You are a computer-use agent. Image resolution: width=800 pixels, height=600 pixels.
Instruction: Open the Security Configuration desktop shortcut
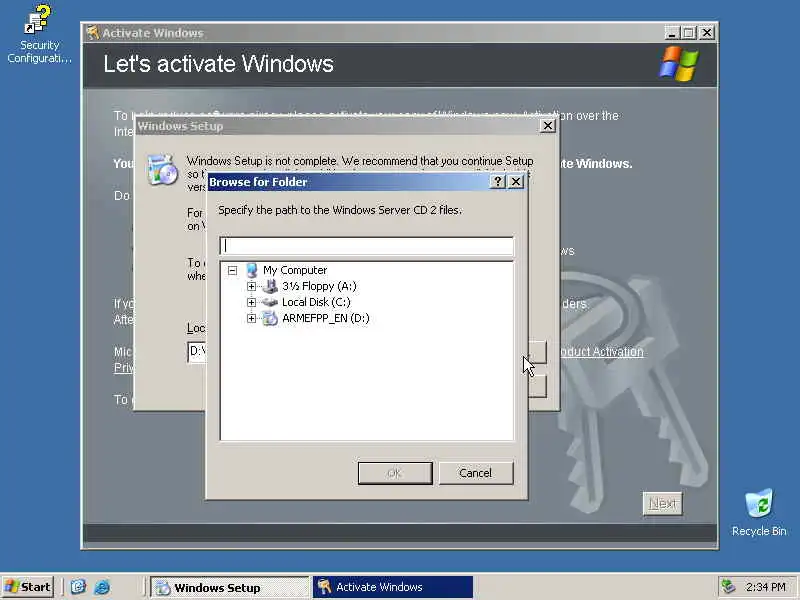[x=39, y=34]
